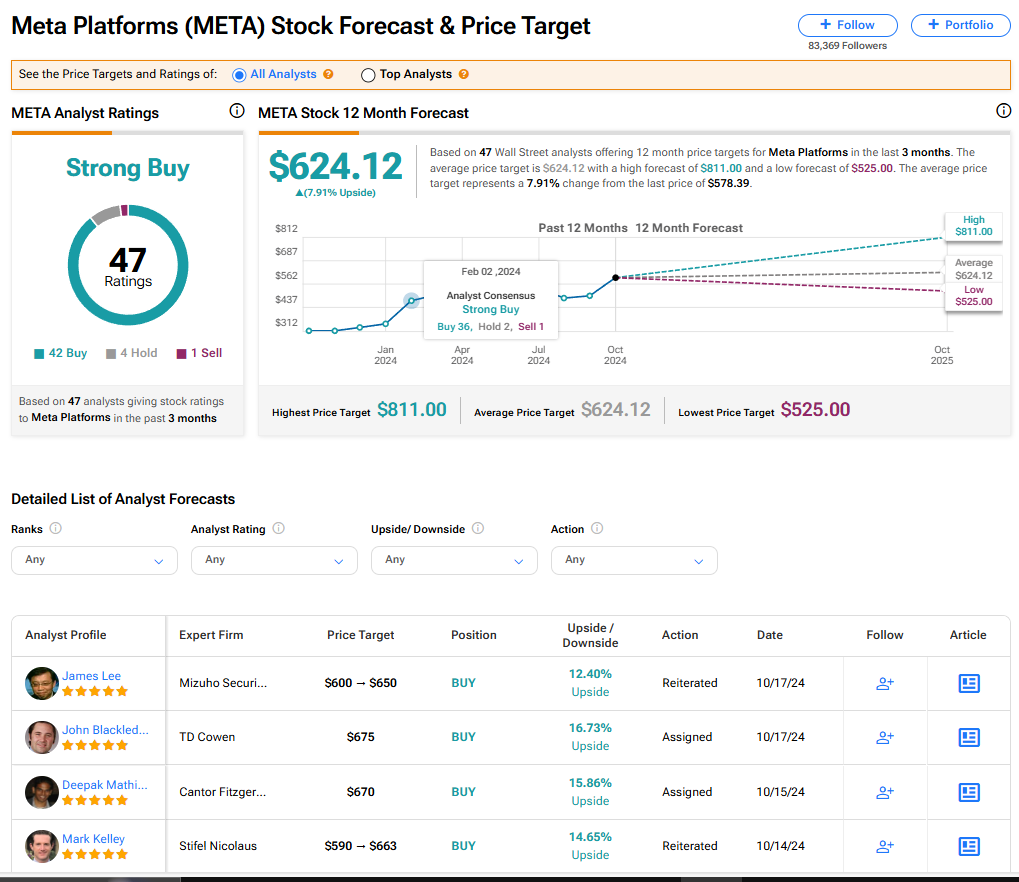The width and height of the screenshot is (1019, 882).
Task: Click the Date column header
Action: tap(769, 635)
